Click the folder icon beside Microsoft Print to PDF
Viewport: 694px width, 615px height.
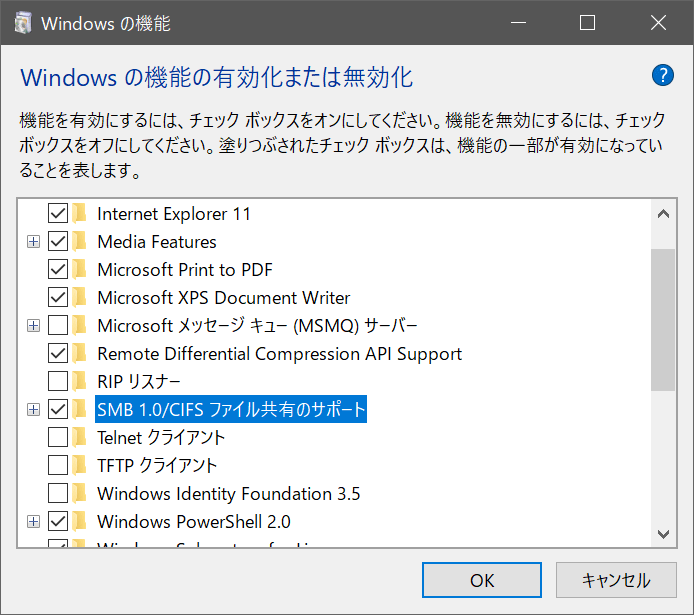click(80, 269)
